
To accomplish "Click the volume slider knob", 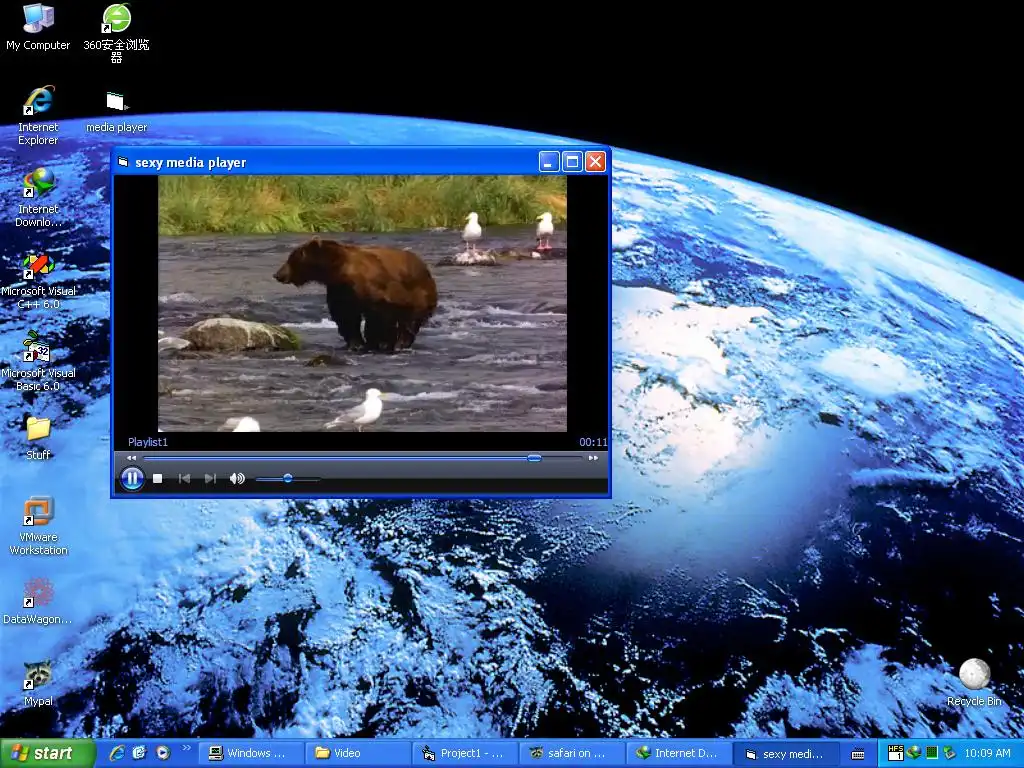I will [x=287, y=479].
